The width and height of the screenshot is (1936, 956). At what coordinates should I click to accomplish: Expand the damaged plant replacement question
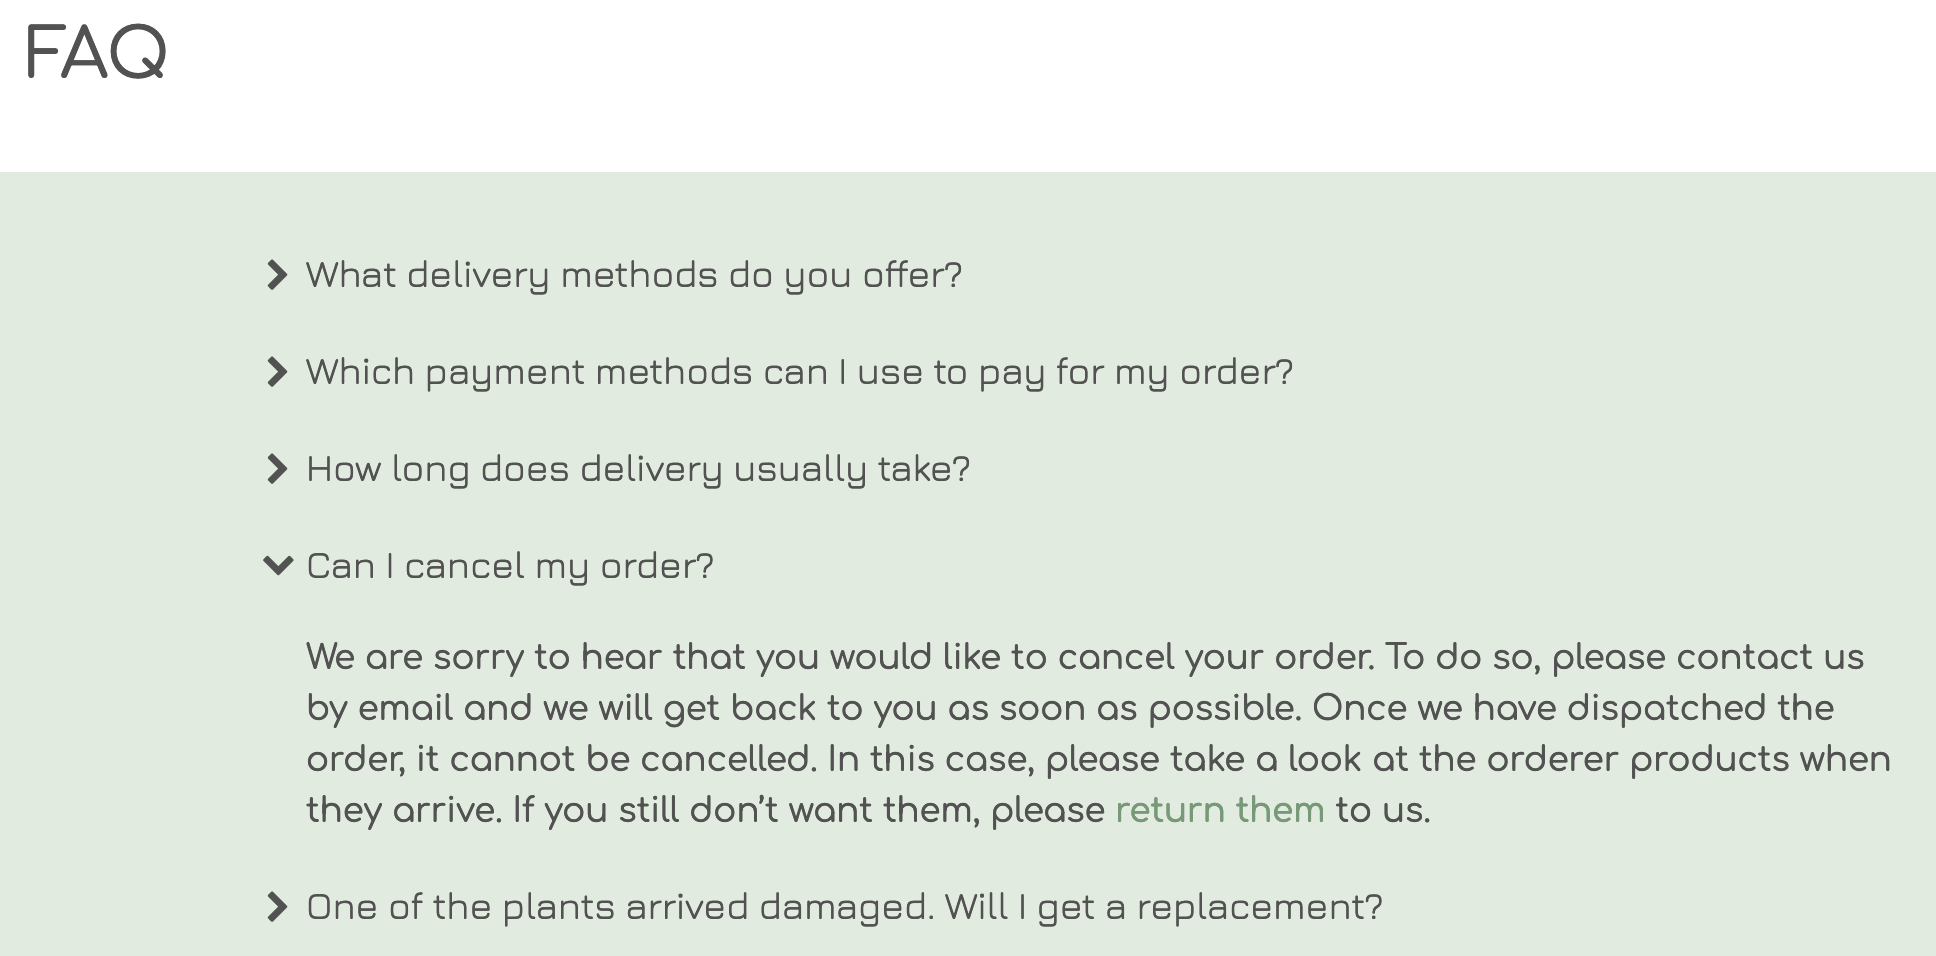point(843,907)
